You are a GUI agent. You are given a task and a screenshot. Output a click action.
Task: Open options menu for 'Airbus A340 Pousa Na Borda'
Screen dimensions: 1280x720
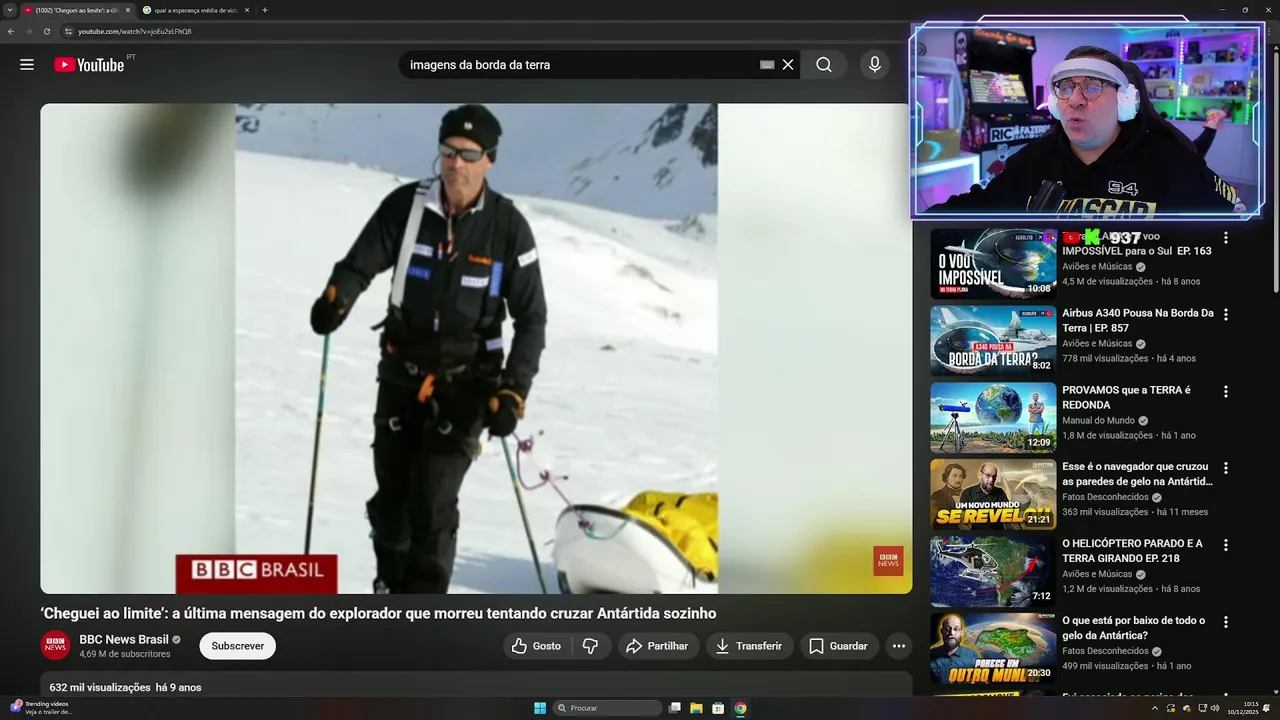[1226, 314]
